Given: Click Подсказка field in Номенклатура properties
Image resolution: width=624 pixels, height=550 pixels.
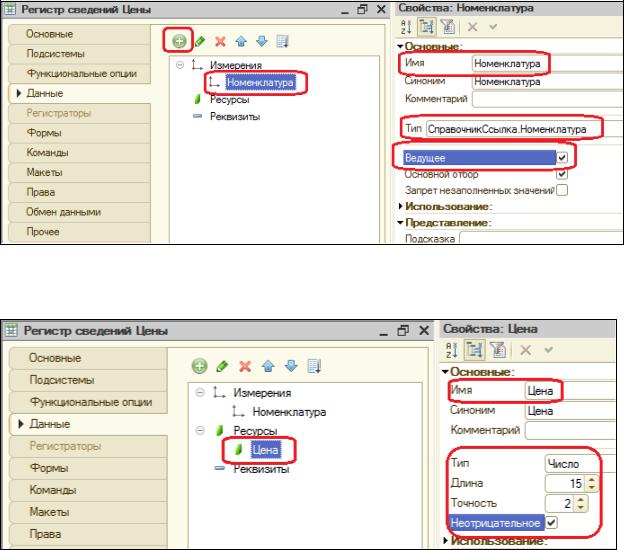Looking at the screenshot, I should tap(541, 238).
